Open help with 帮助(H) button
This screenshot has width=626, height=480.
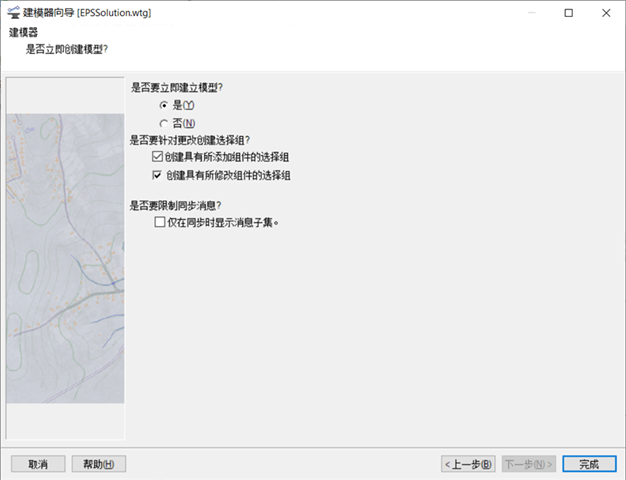99,464
